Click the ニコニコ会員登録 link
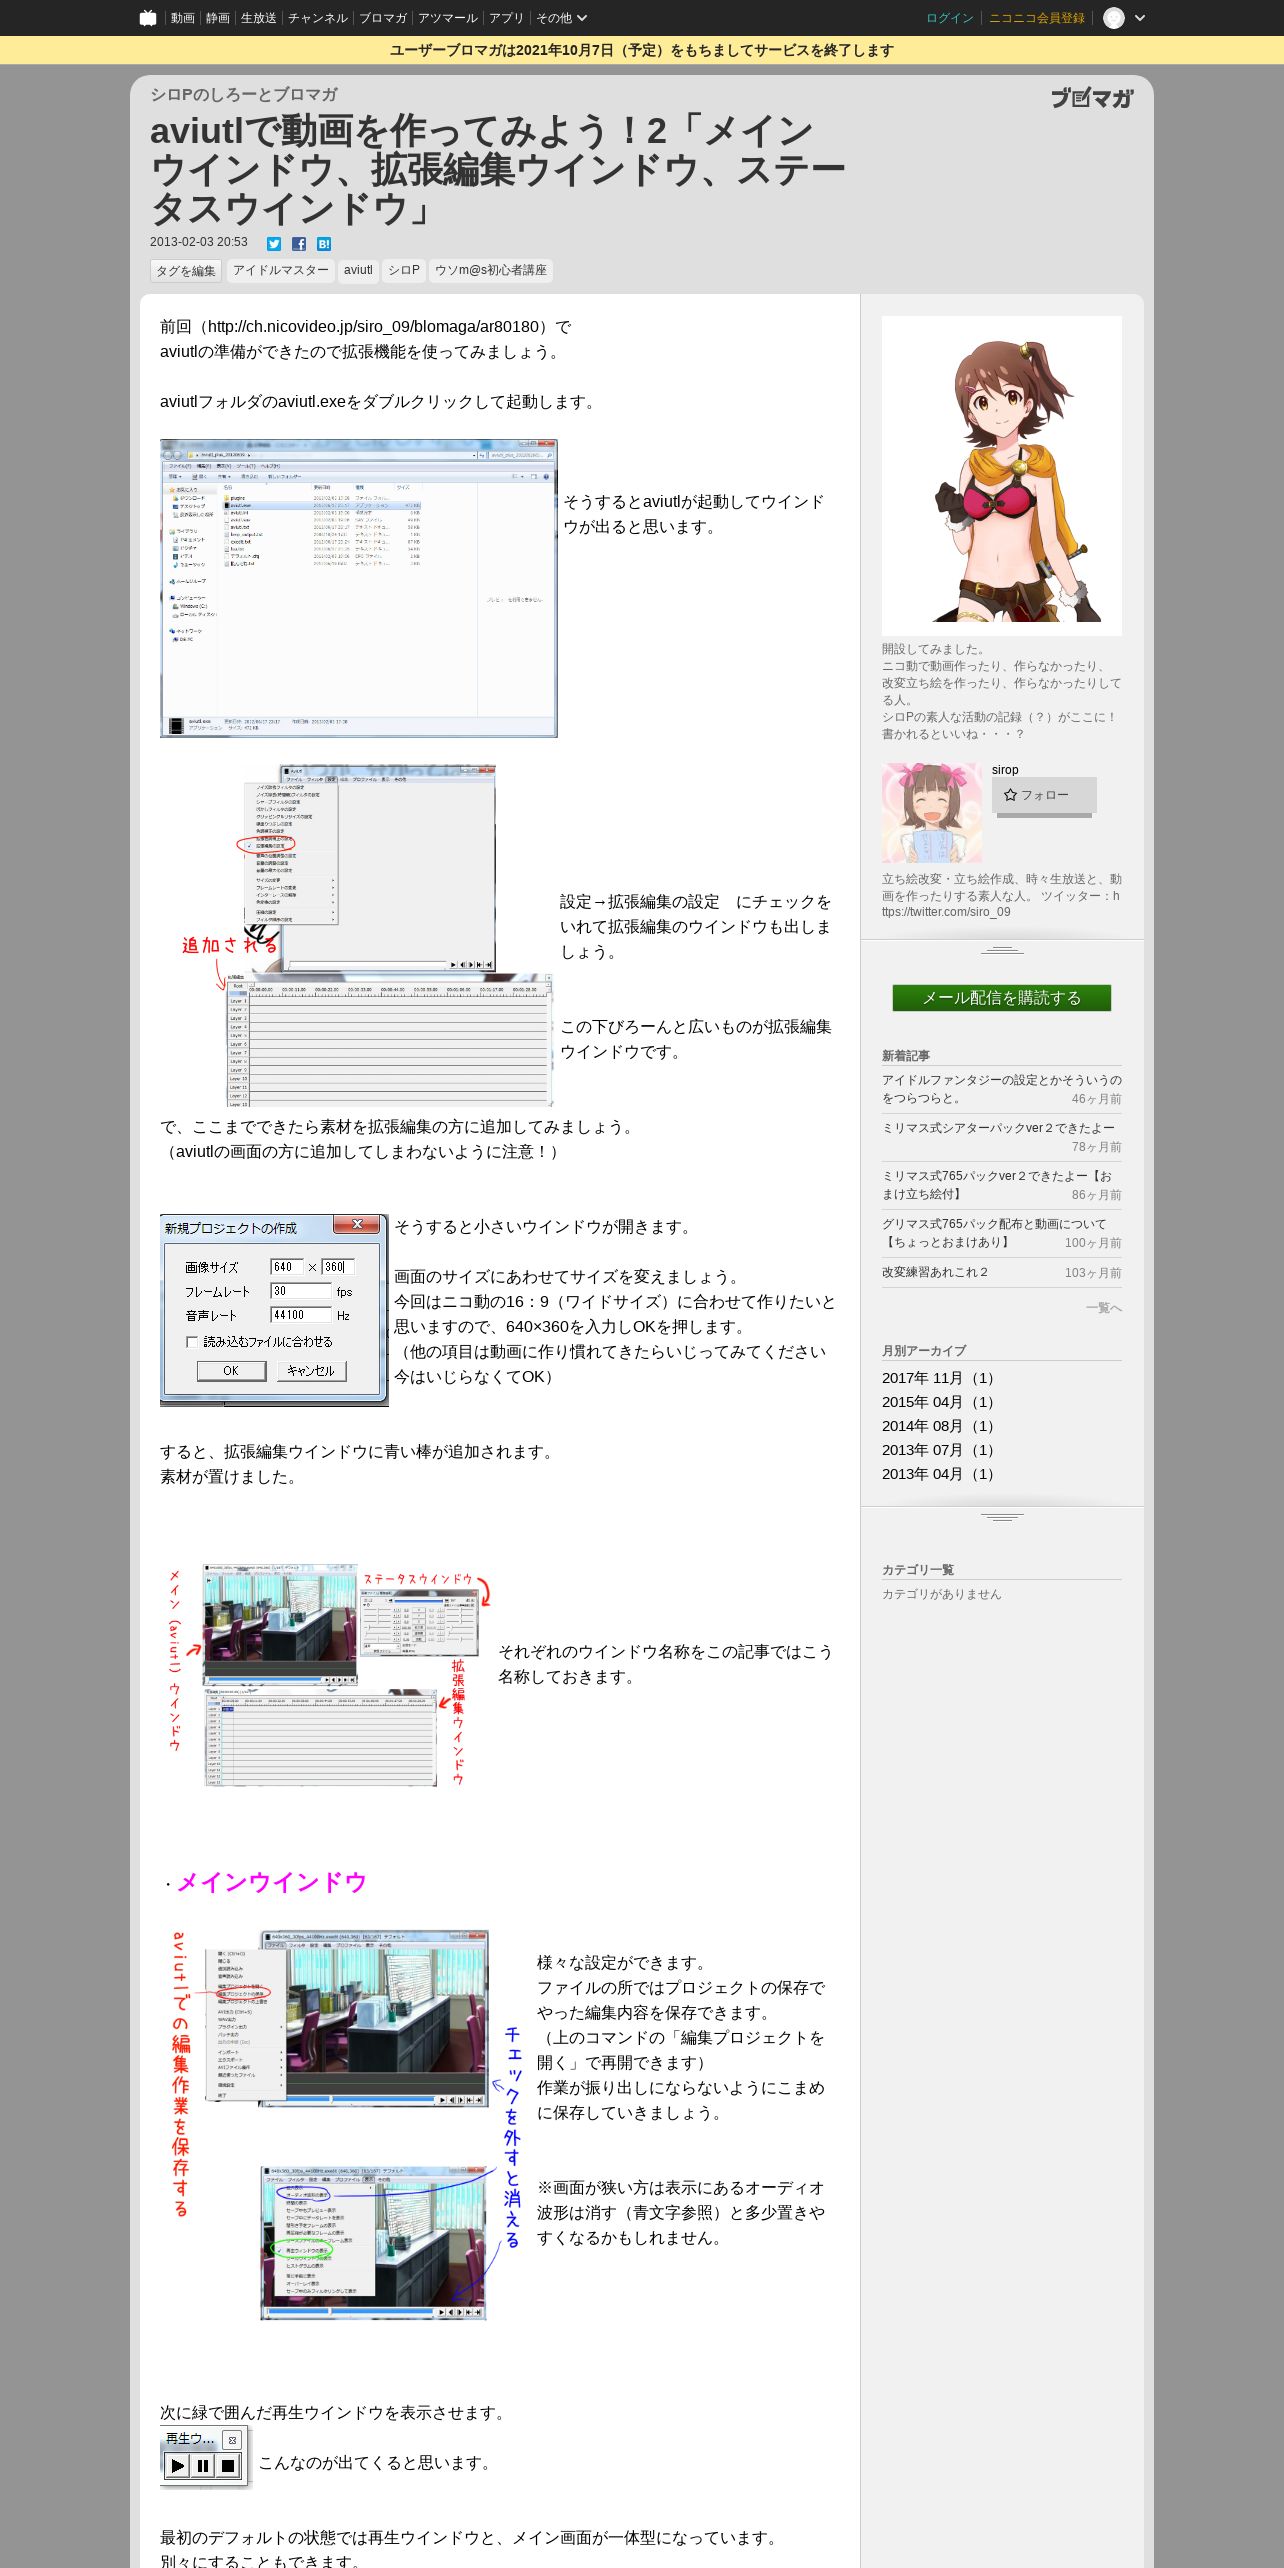Viewport: 1284px width, 2568px height. (x=1036, y=18)
